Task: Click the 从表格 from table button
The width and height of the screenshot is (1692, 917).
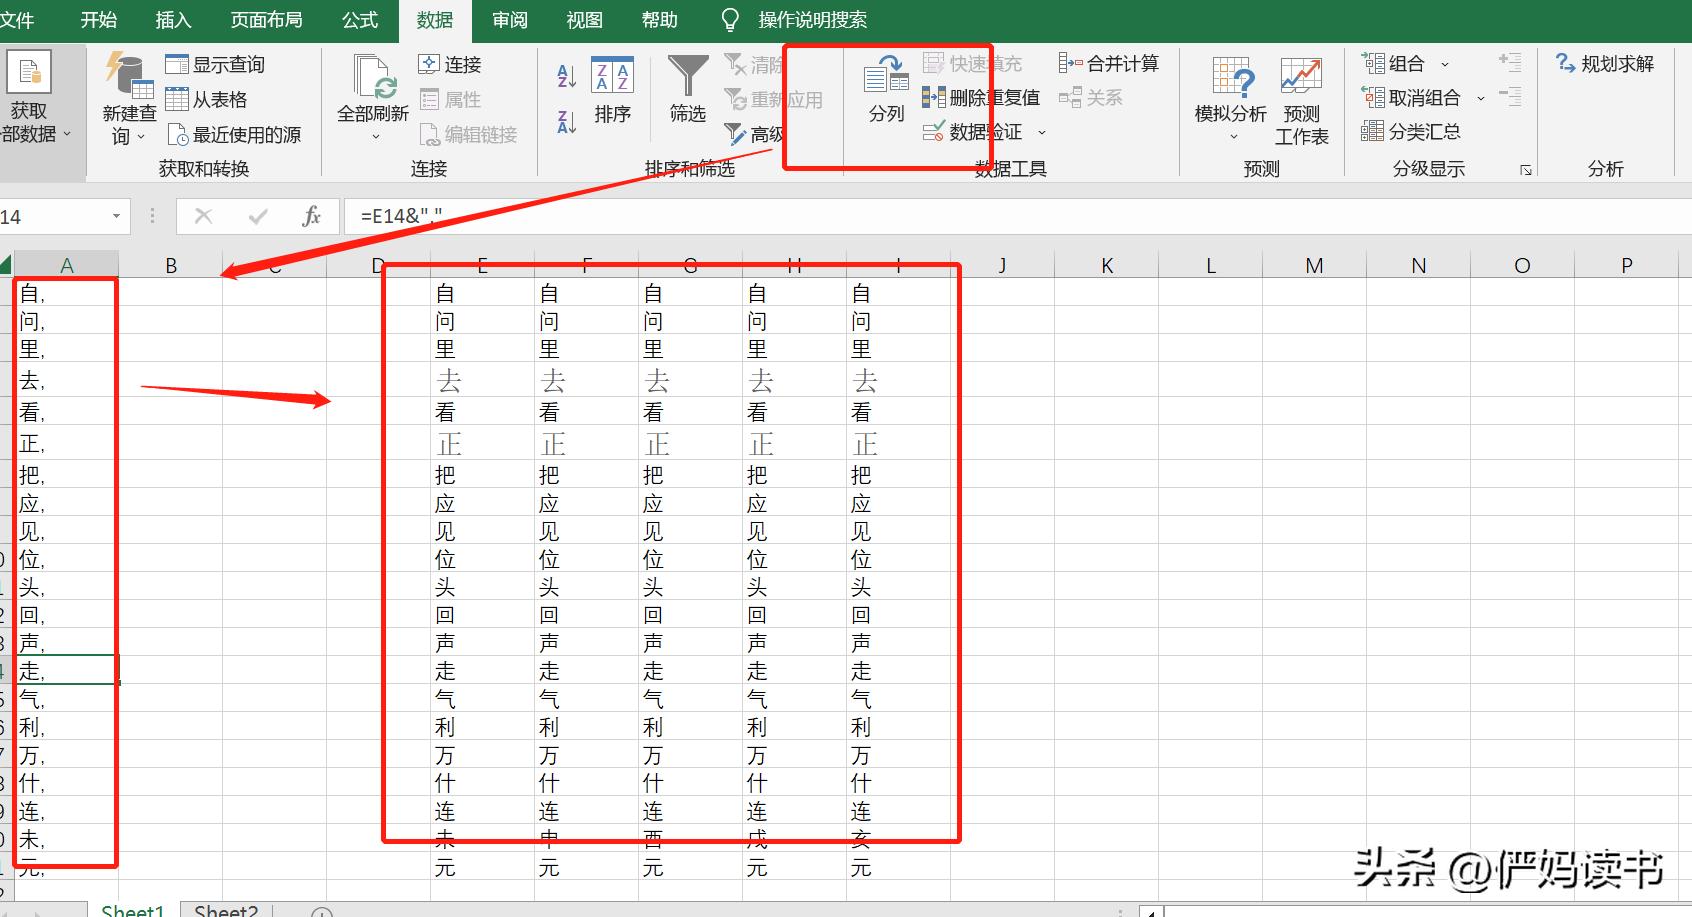Action: click(x=207, y=99)
